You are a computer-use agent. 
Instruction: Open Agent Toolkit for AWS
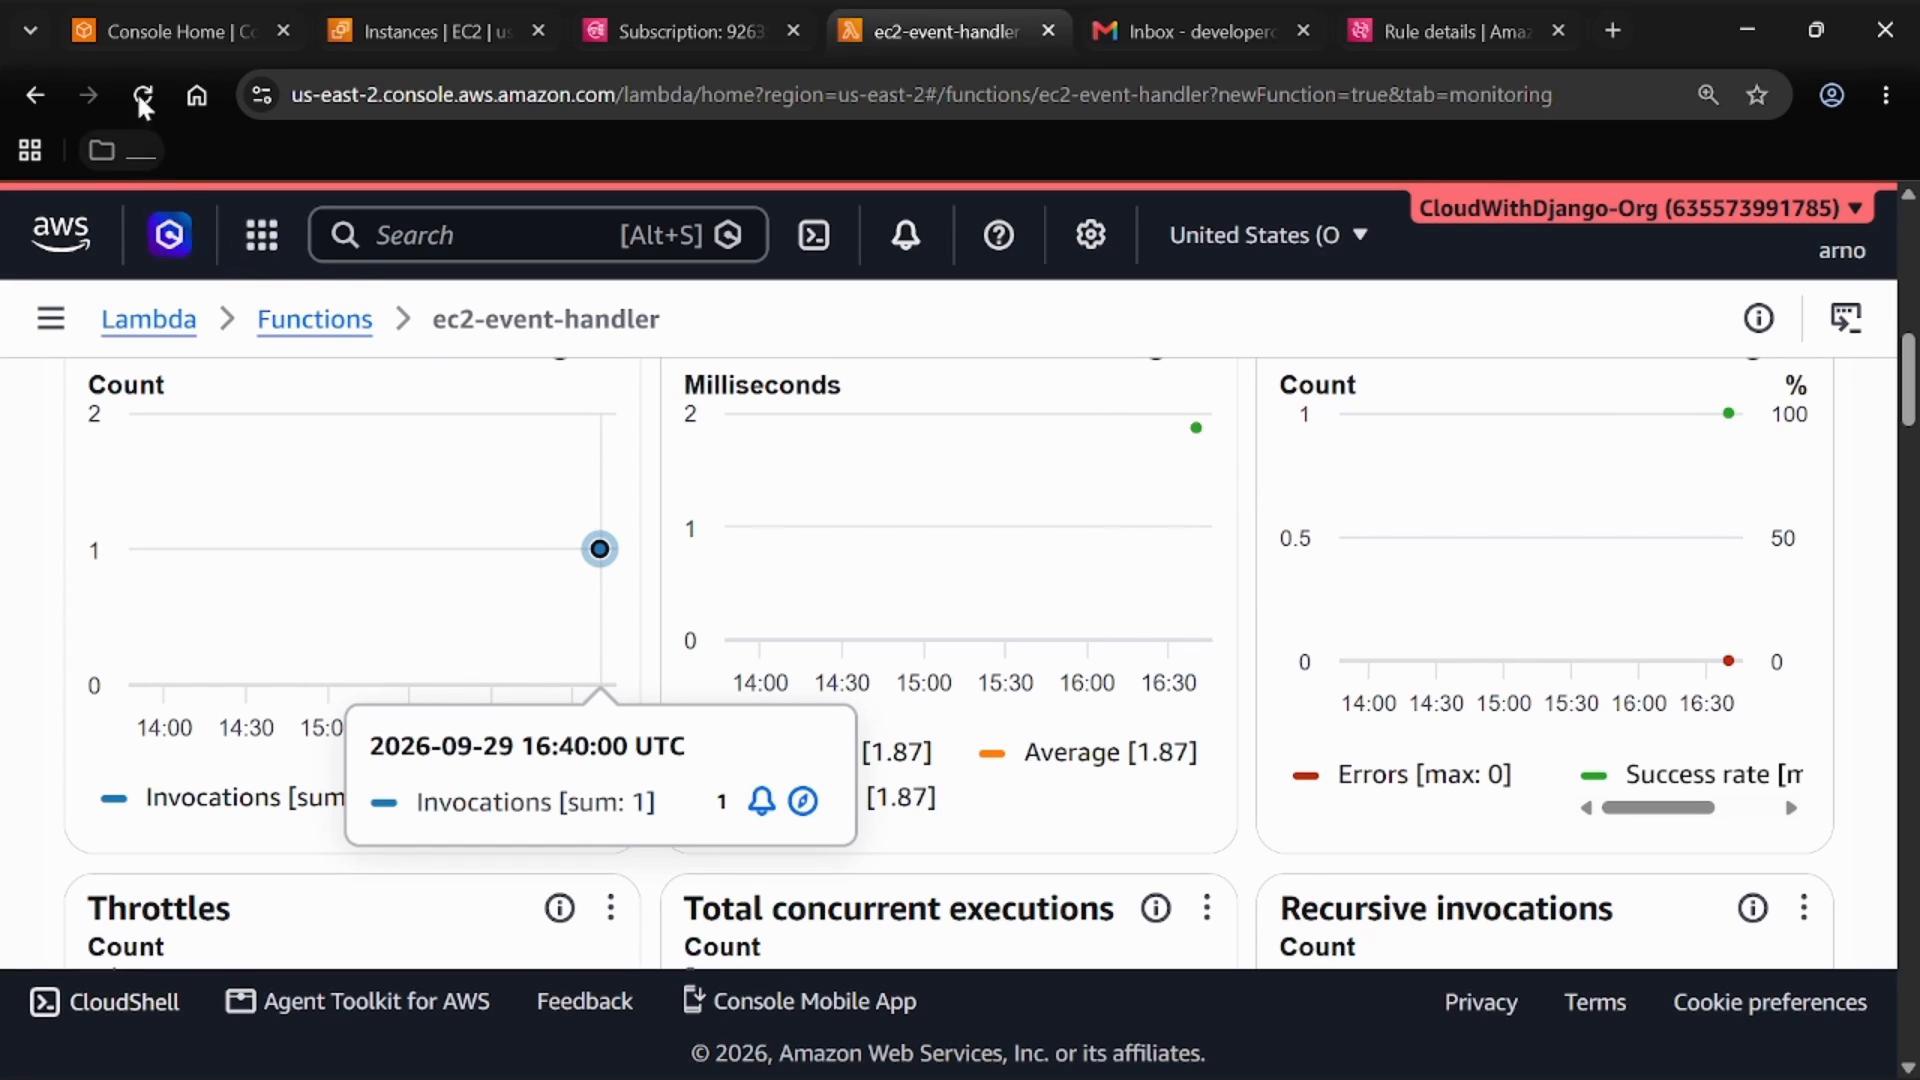[x=358, y=1001]
